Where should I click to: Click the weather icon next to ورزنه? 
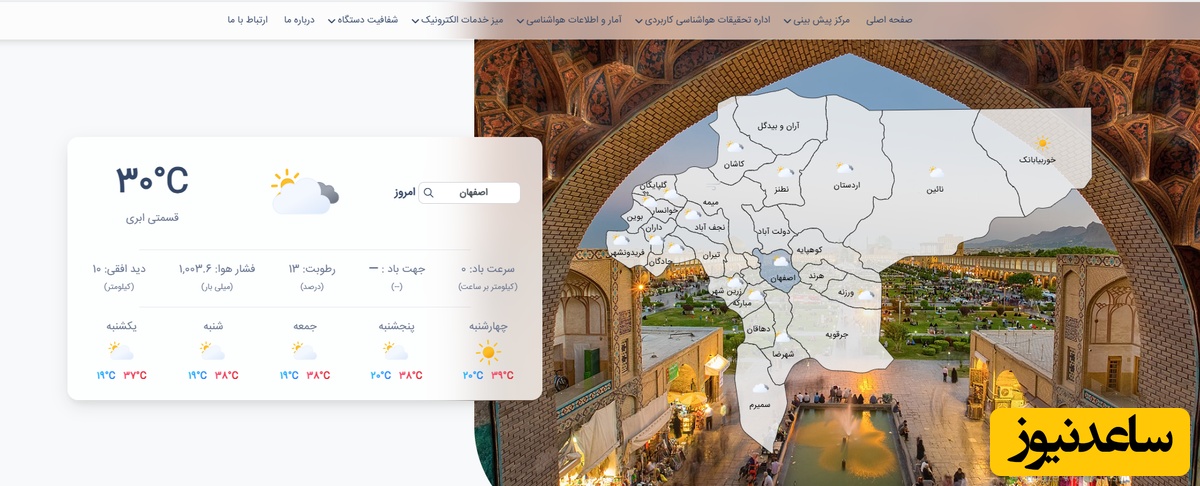pyautogui.click(x=864, y=294)
